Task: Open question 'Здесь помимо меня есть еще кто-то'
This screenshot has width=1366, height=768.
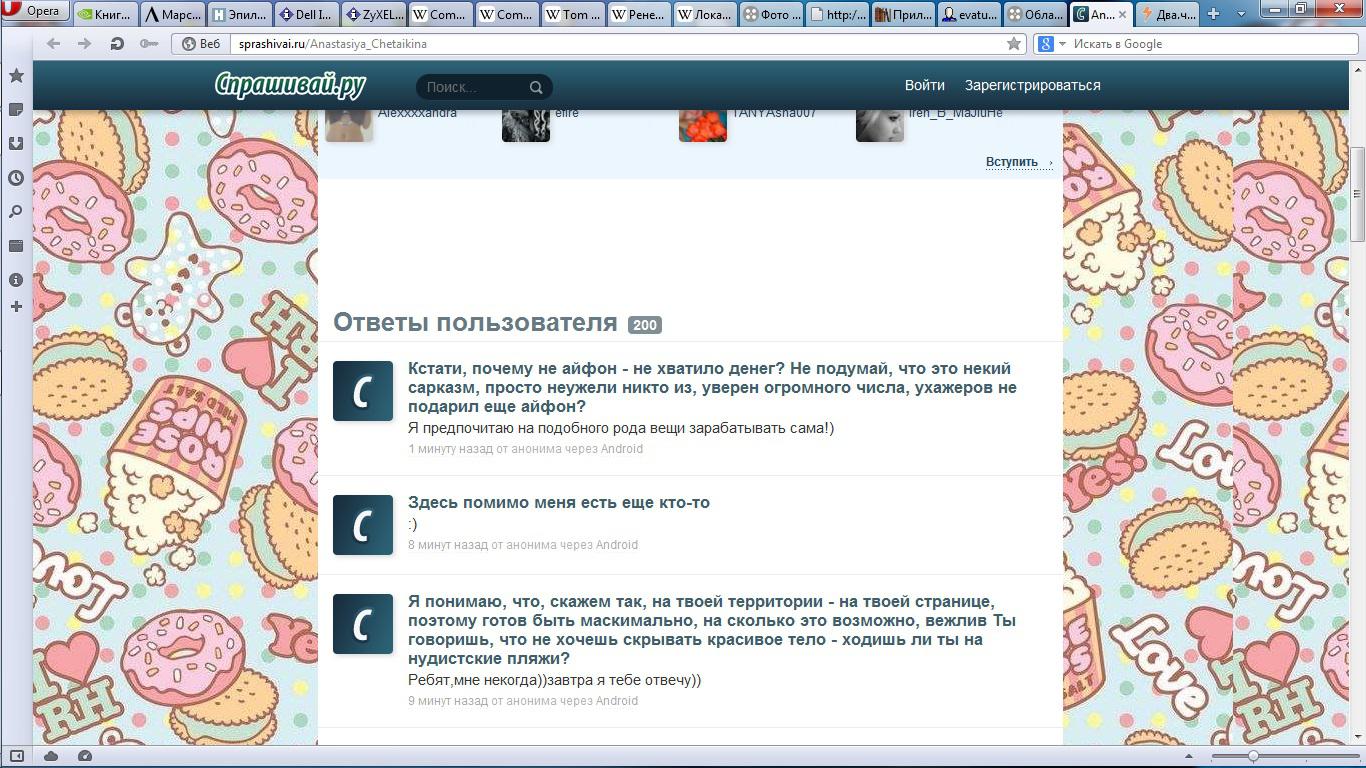Action: click(559, 502)
